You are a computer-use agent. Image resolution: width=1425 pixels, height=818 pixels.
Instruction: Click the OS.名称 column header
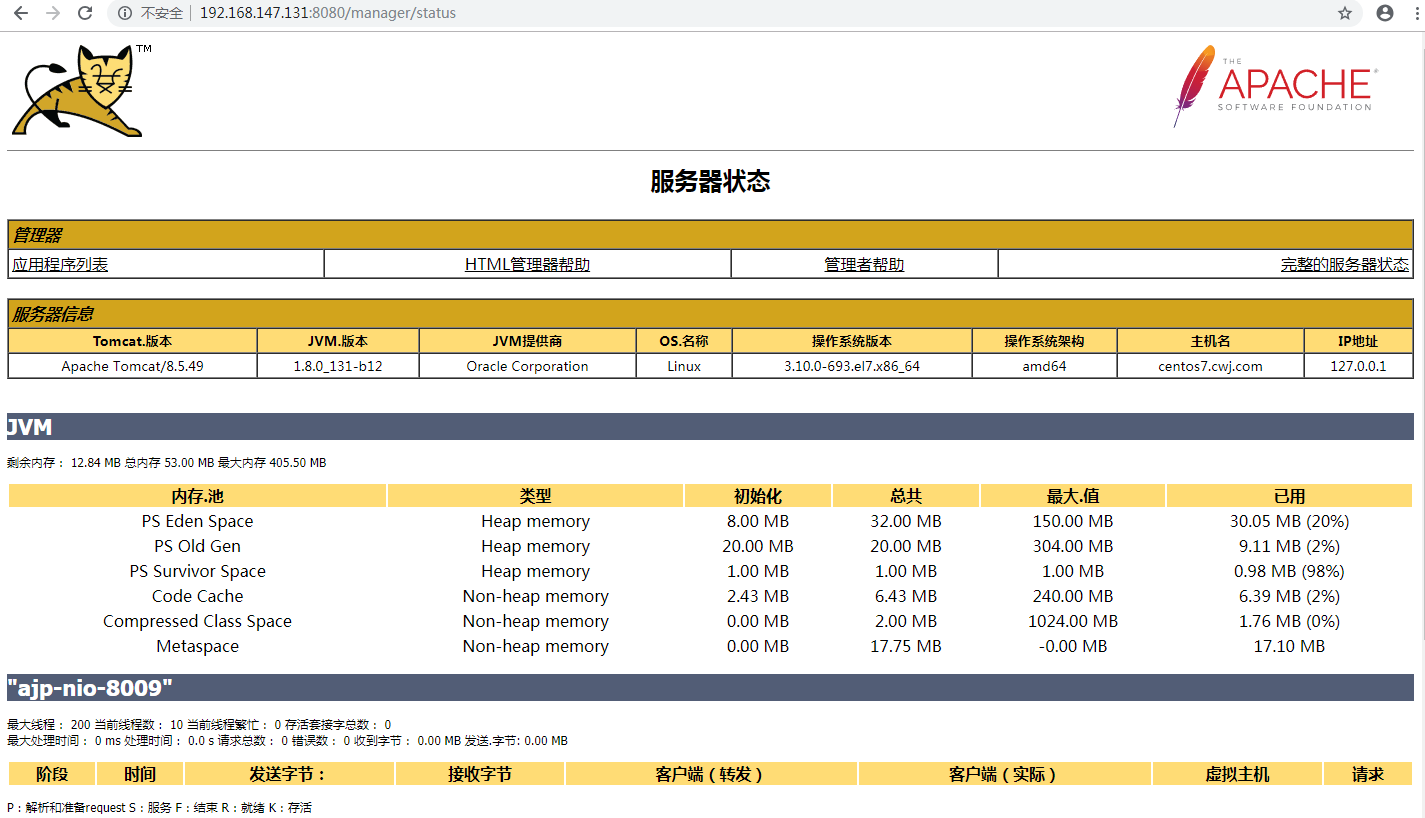pos(684,341)
